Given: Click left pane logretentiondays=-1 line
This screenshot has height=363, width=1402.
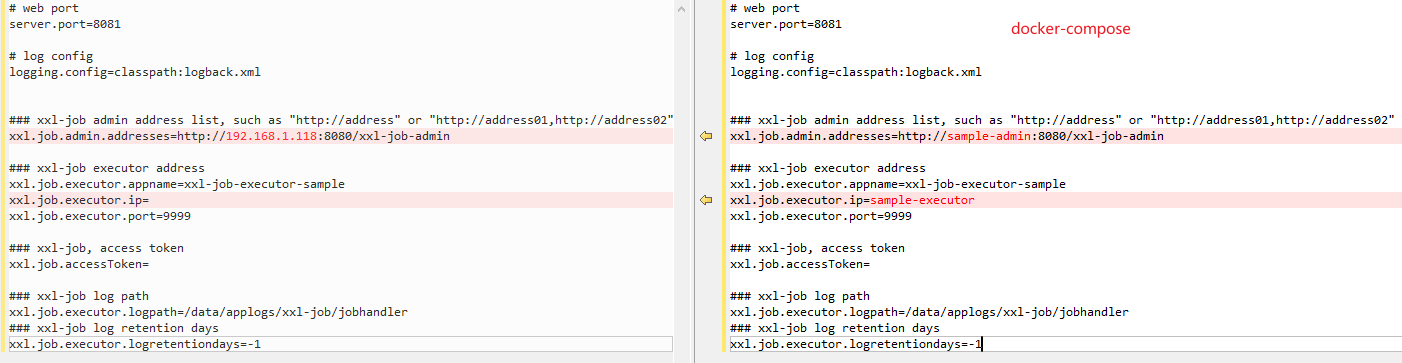Looking at the screenshot, I should [337, 344].
